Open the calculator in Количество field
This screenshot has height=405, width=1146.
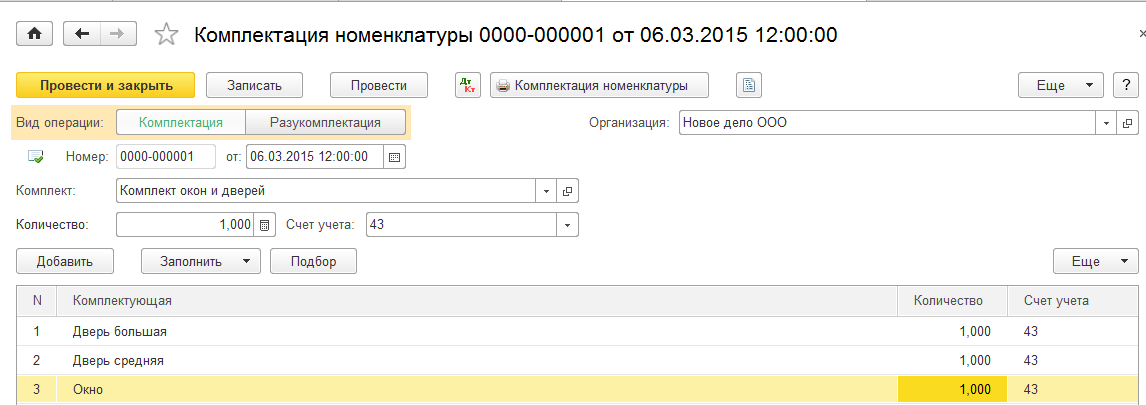point(265,224)
